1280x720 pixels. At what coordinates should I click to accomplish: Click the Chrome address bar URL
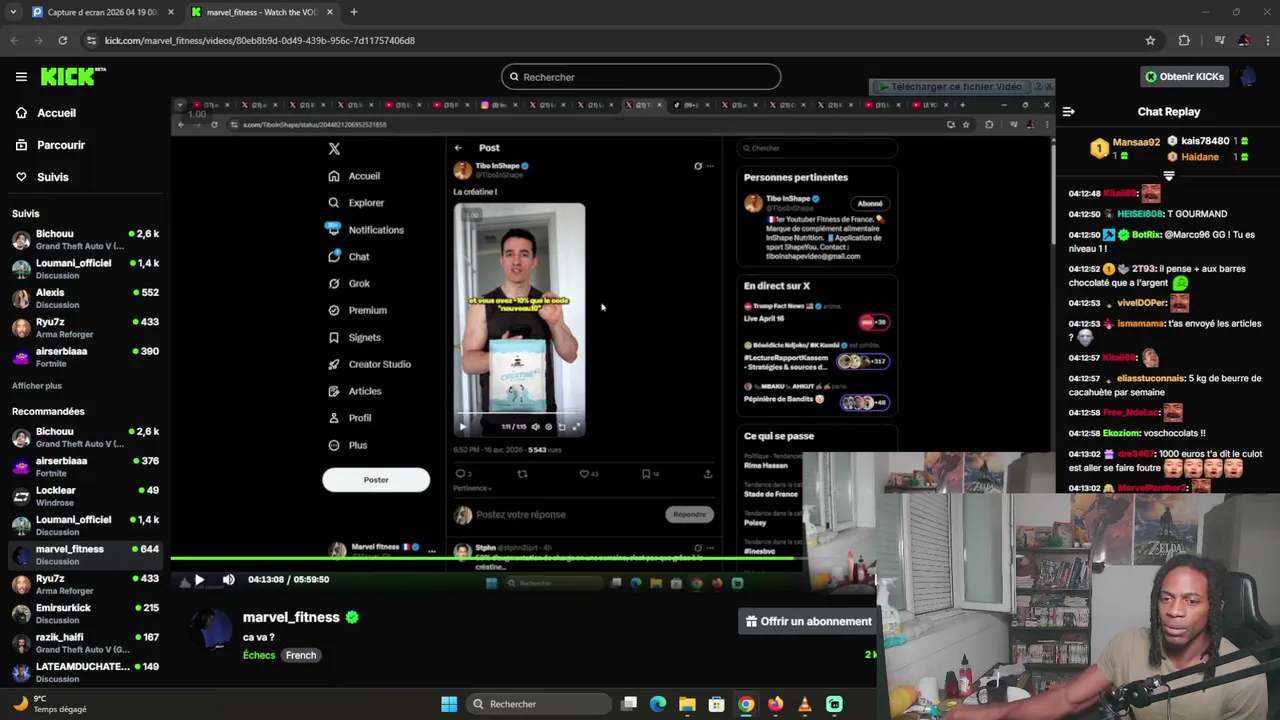click(x=259, y=40)
